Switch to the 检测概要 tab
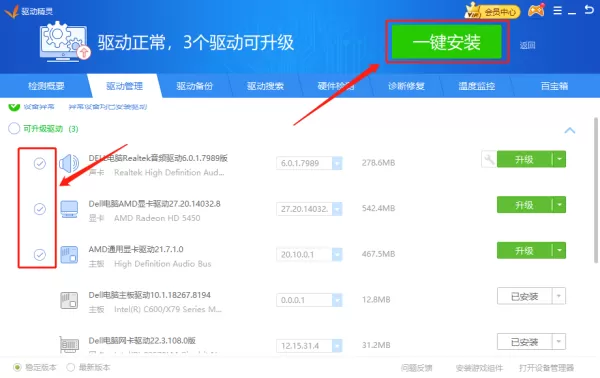This screenshot has height=378, width=600. click(x=46, y=86)
